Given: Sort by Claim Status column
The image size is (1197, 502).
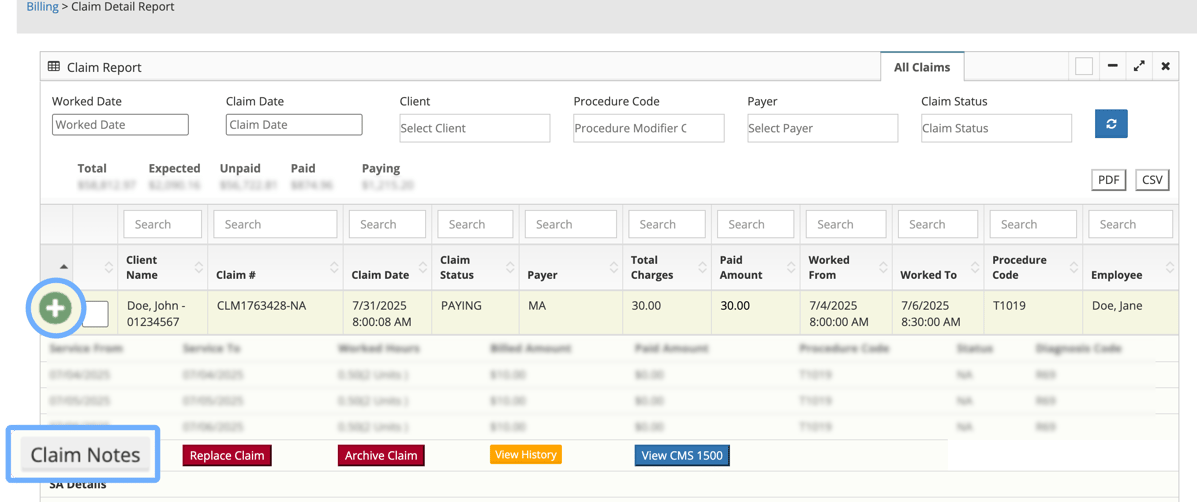Looking at the screenshot, I should pyautogui.click(x=475, y=267).
